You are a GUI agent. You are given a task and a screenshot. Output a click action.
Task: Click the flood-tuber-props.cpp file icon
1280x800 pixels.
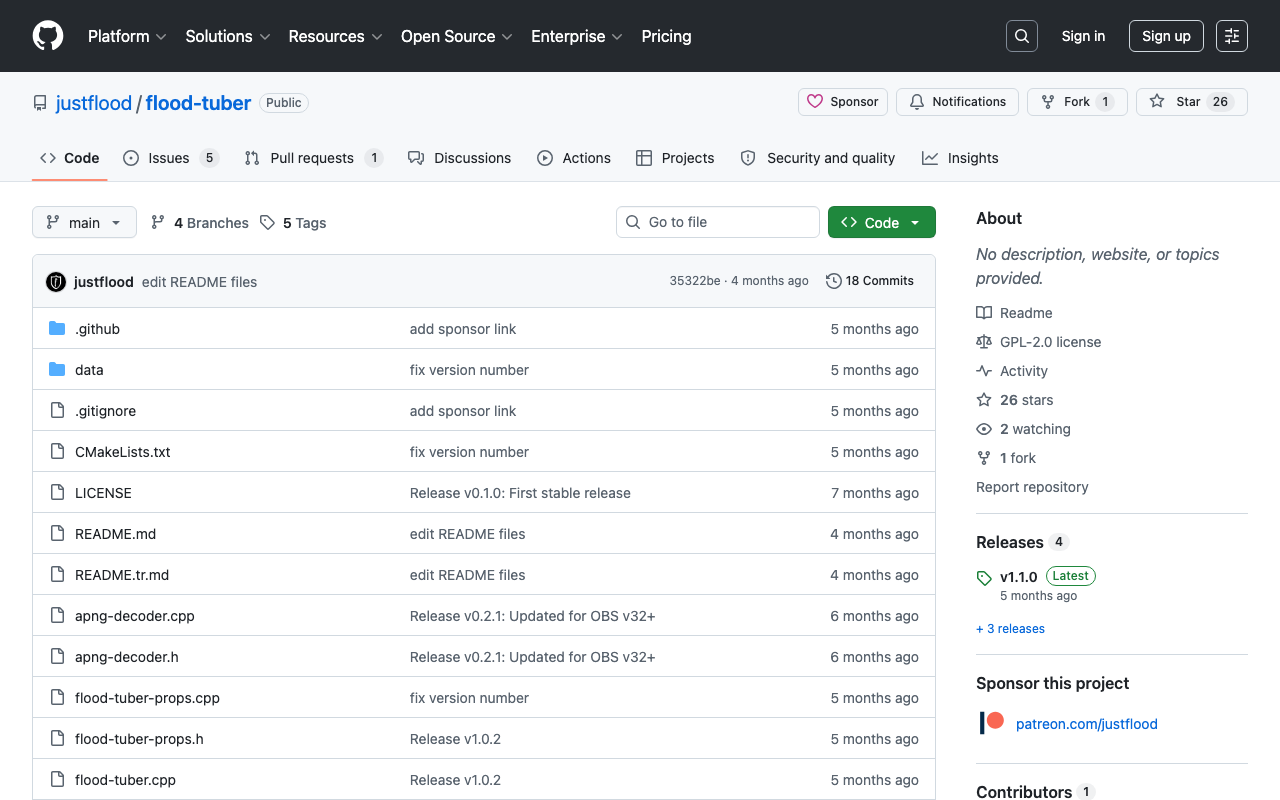coord(57,698)
